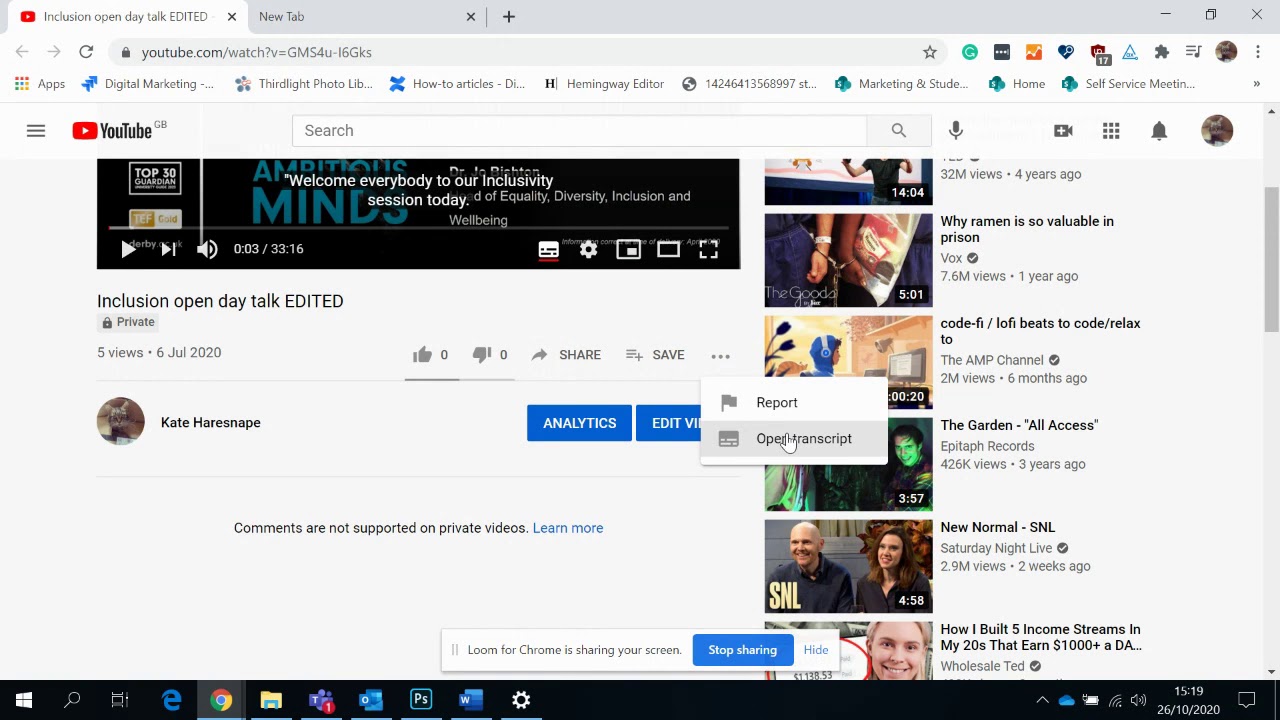Show hidden system tray icons
This screenshot has height=720, width=1280.
[1042, 700]
